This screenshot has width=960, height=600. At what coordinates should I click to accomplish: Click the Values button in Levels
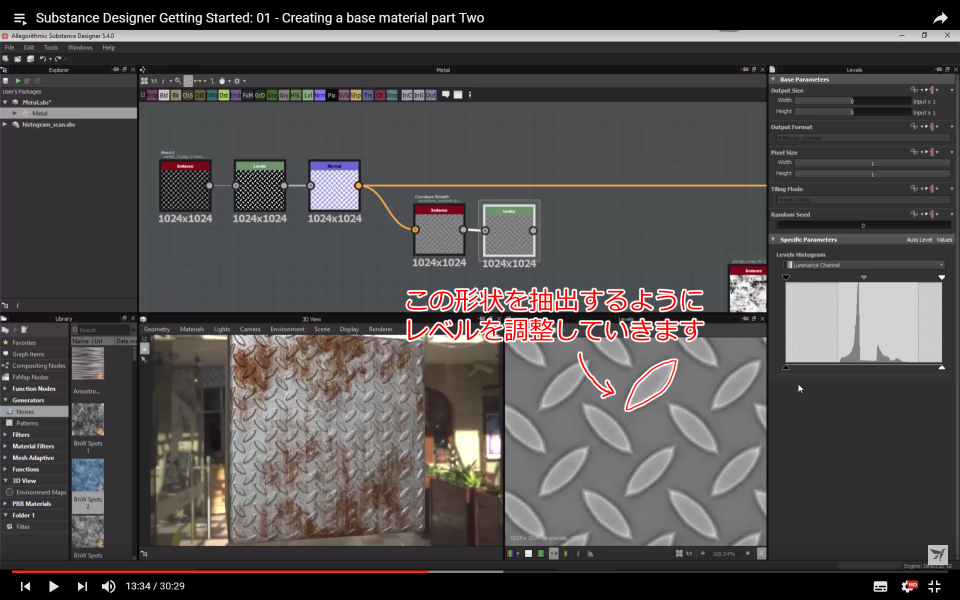click(x=944, y=240)
